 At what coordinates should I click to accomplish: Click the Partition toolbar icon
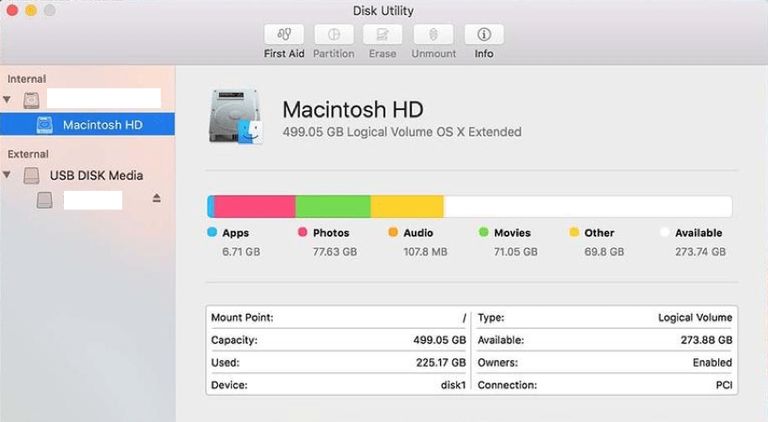point(333,35)
